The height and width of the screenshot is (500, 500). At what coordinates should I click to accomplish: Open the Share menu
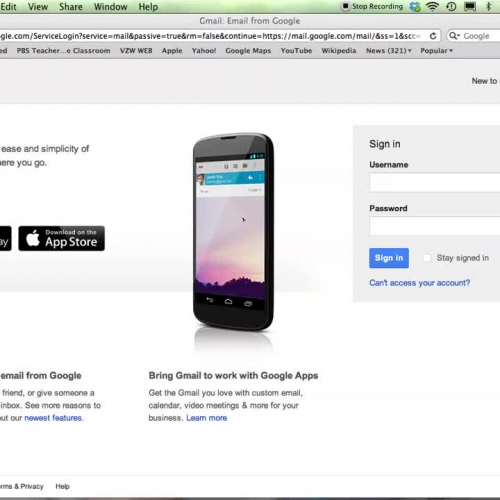pos(71,7)
